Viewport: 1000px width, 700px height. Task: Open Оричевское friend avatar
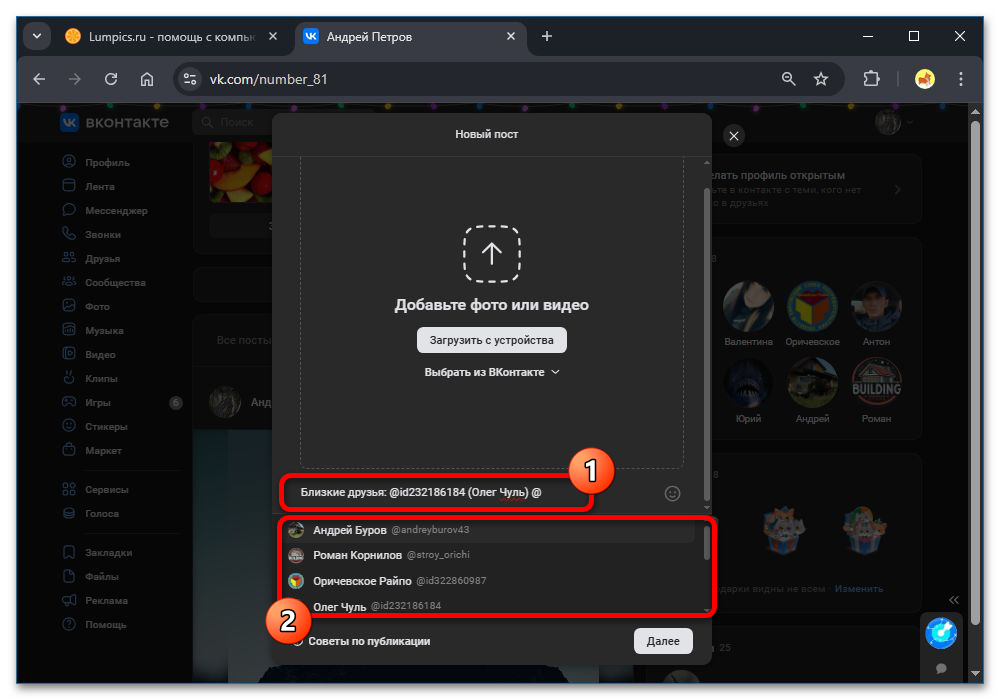click(812, 306)
